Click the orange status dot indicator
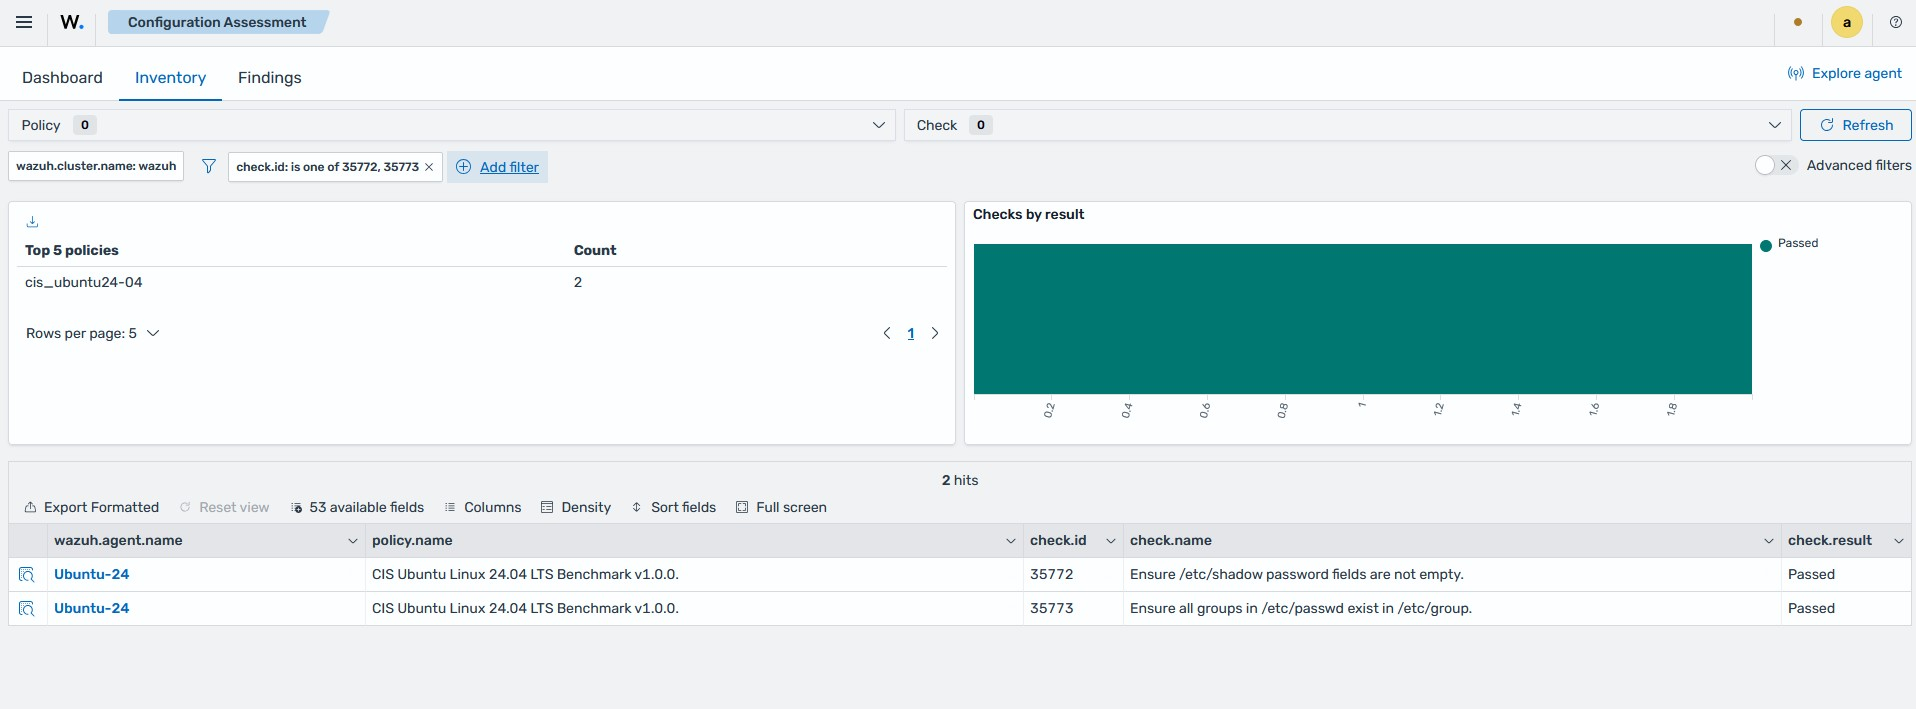 tap(1798, 22)
